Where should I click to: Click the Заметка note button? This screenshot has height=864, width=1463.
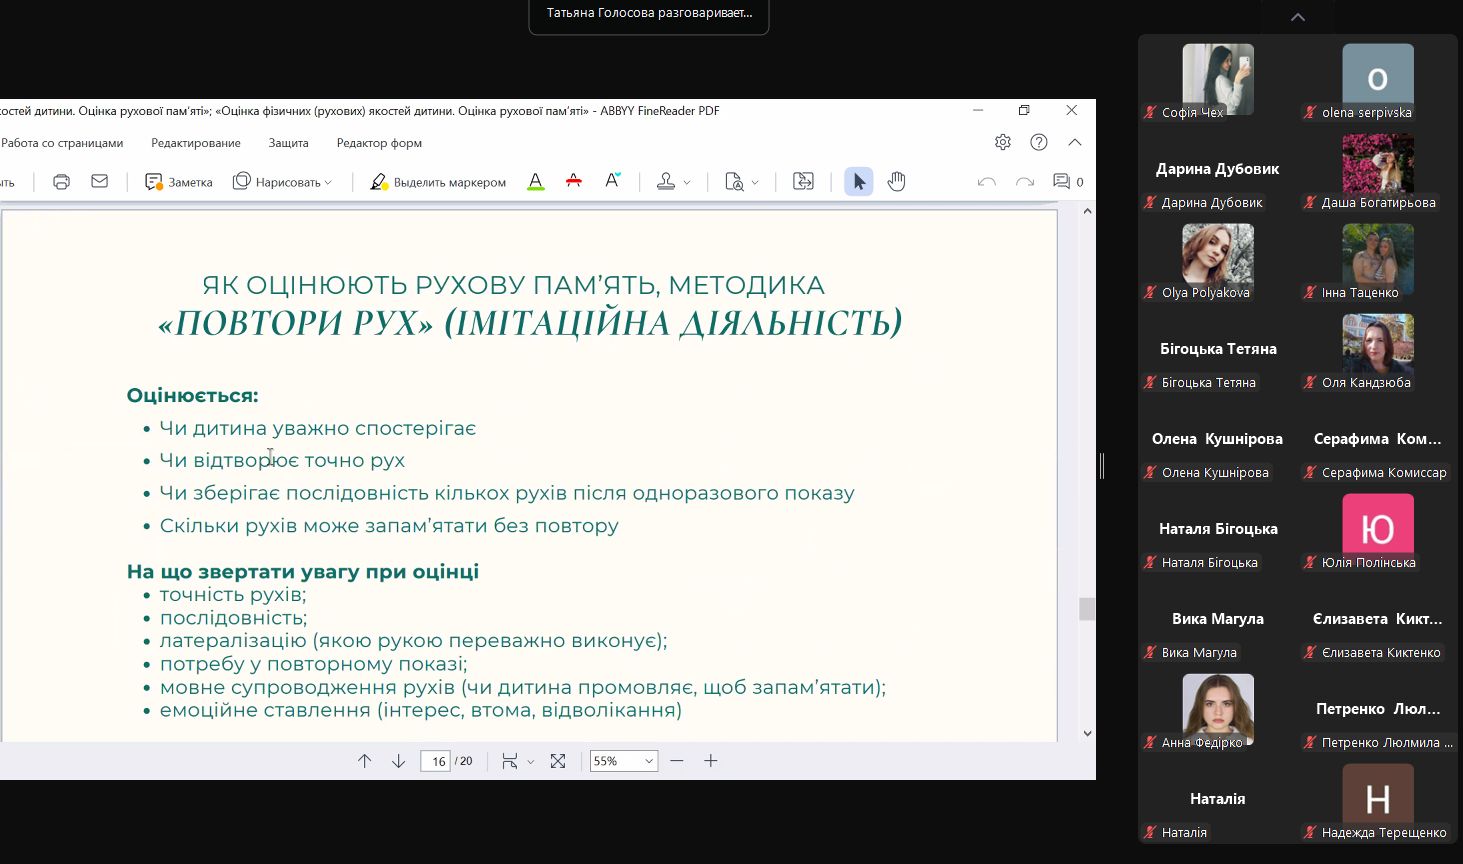click(179, 182)
